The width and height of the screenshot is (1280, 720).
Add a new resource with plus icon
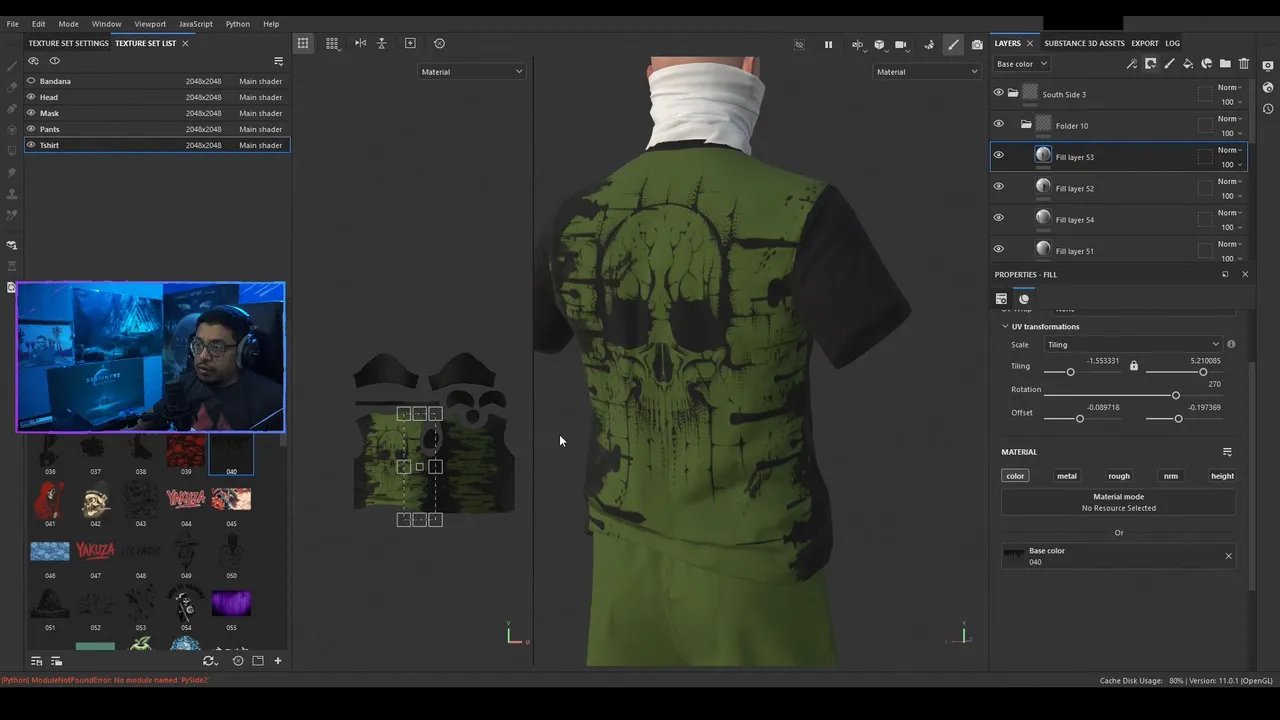pyautogui.click(x=278, y=661)
